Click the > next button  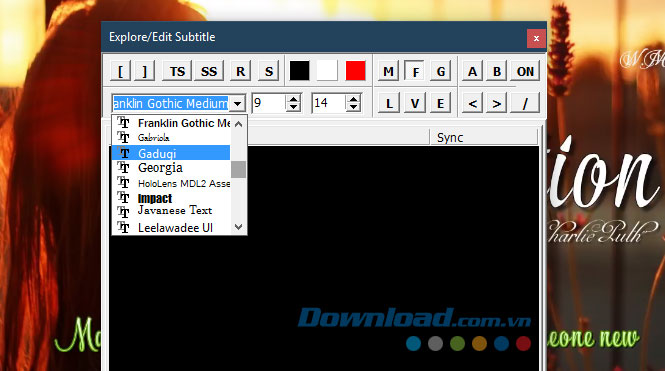tap(497, 103)
